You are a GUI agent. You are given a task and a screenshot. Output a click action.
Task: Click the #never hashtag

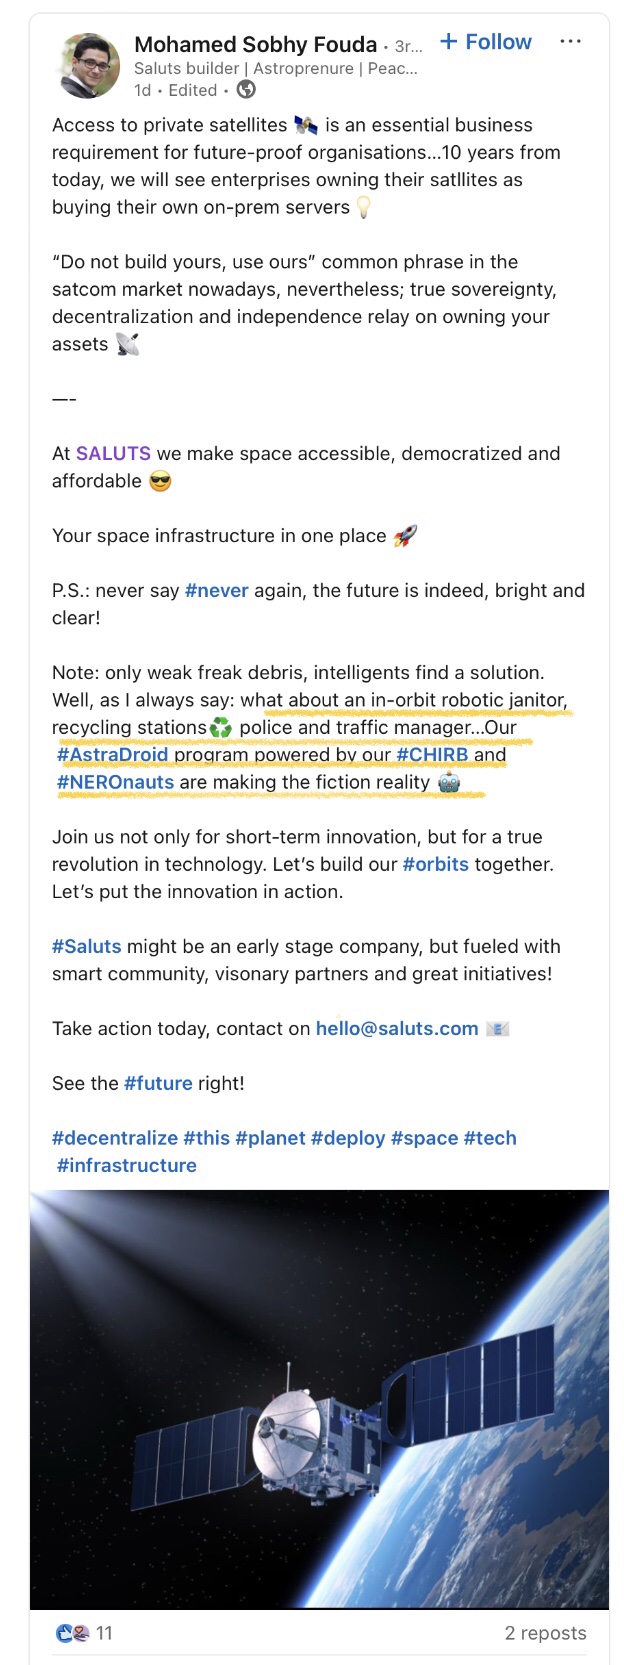click(x=216, y=590)
